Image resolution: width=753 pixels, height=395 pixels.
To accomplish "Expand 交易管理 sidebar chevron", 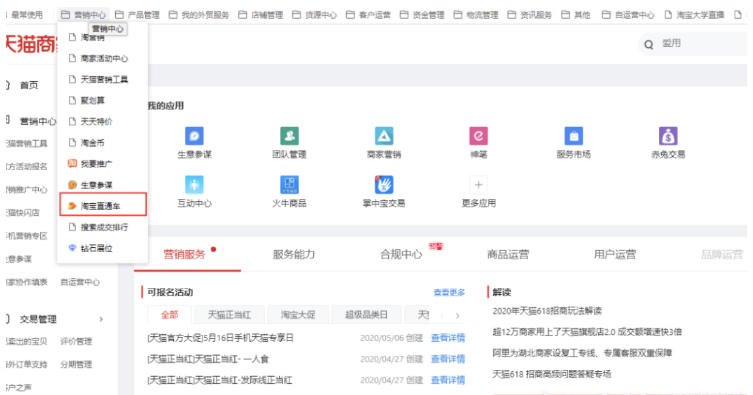I will click(x=101, y=319).
